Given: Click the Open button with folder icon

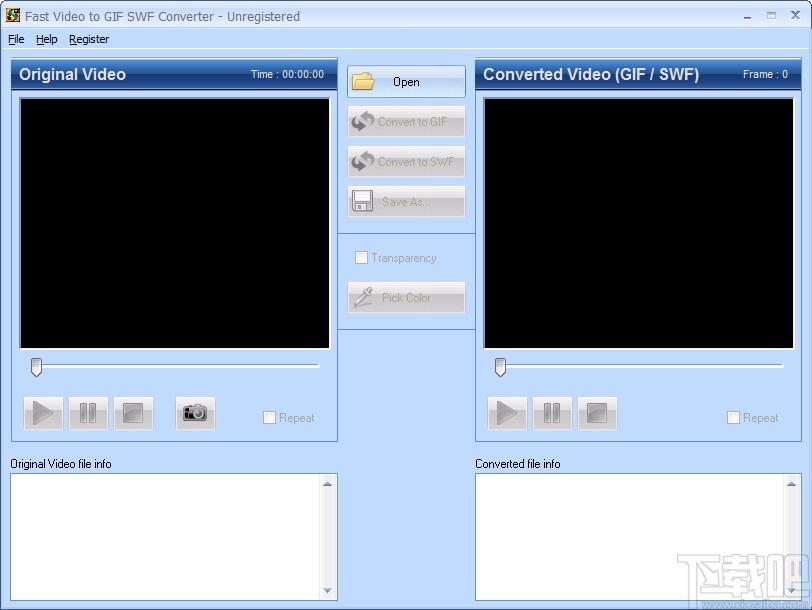Looking at the screenshot, I should (x=406, y=82).
